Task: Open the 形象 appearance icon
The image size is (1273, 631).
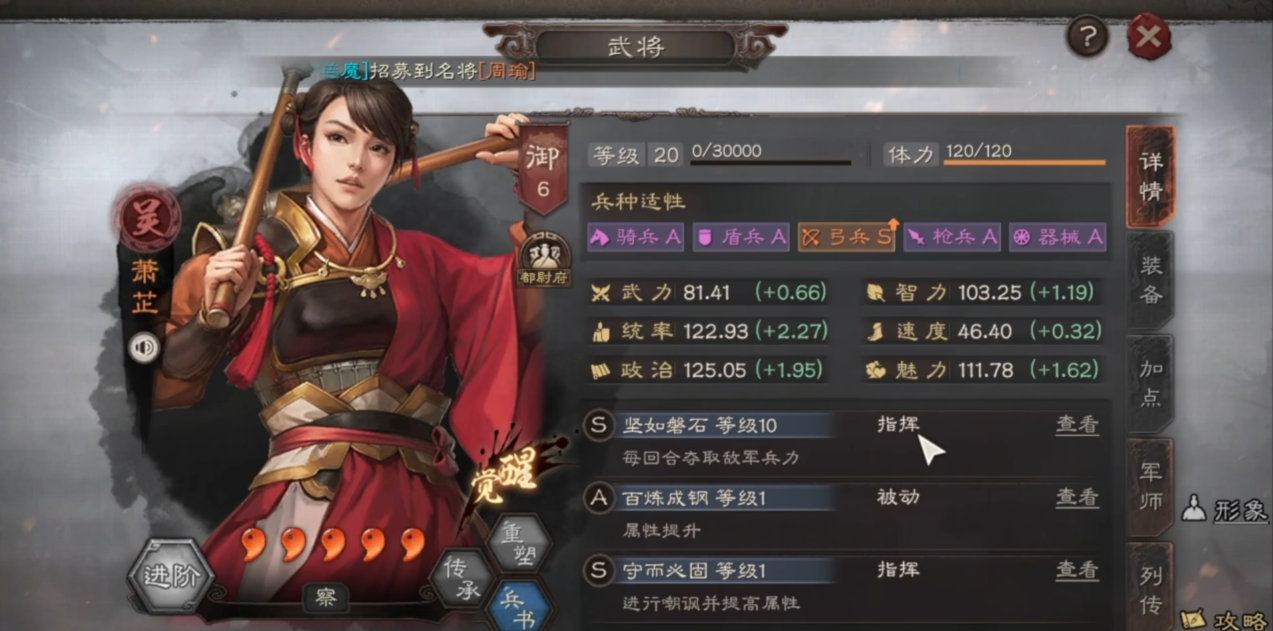Action: pyautogui.click(x=1224, y=509)
